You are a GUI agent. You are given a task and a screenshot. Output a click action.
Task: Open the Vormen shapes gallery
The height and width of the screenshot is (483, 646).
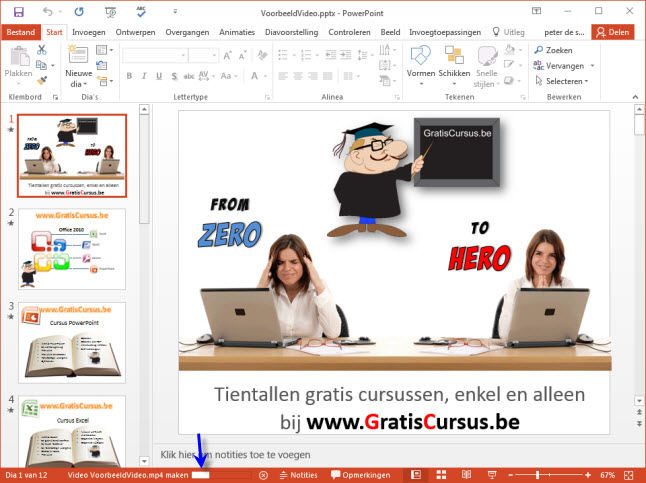point(421,66)
